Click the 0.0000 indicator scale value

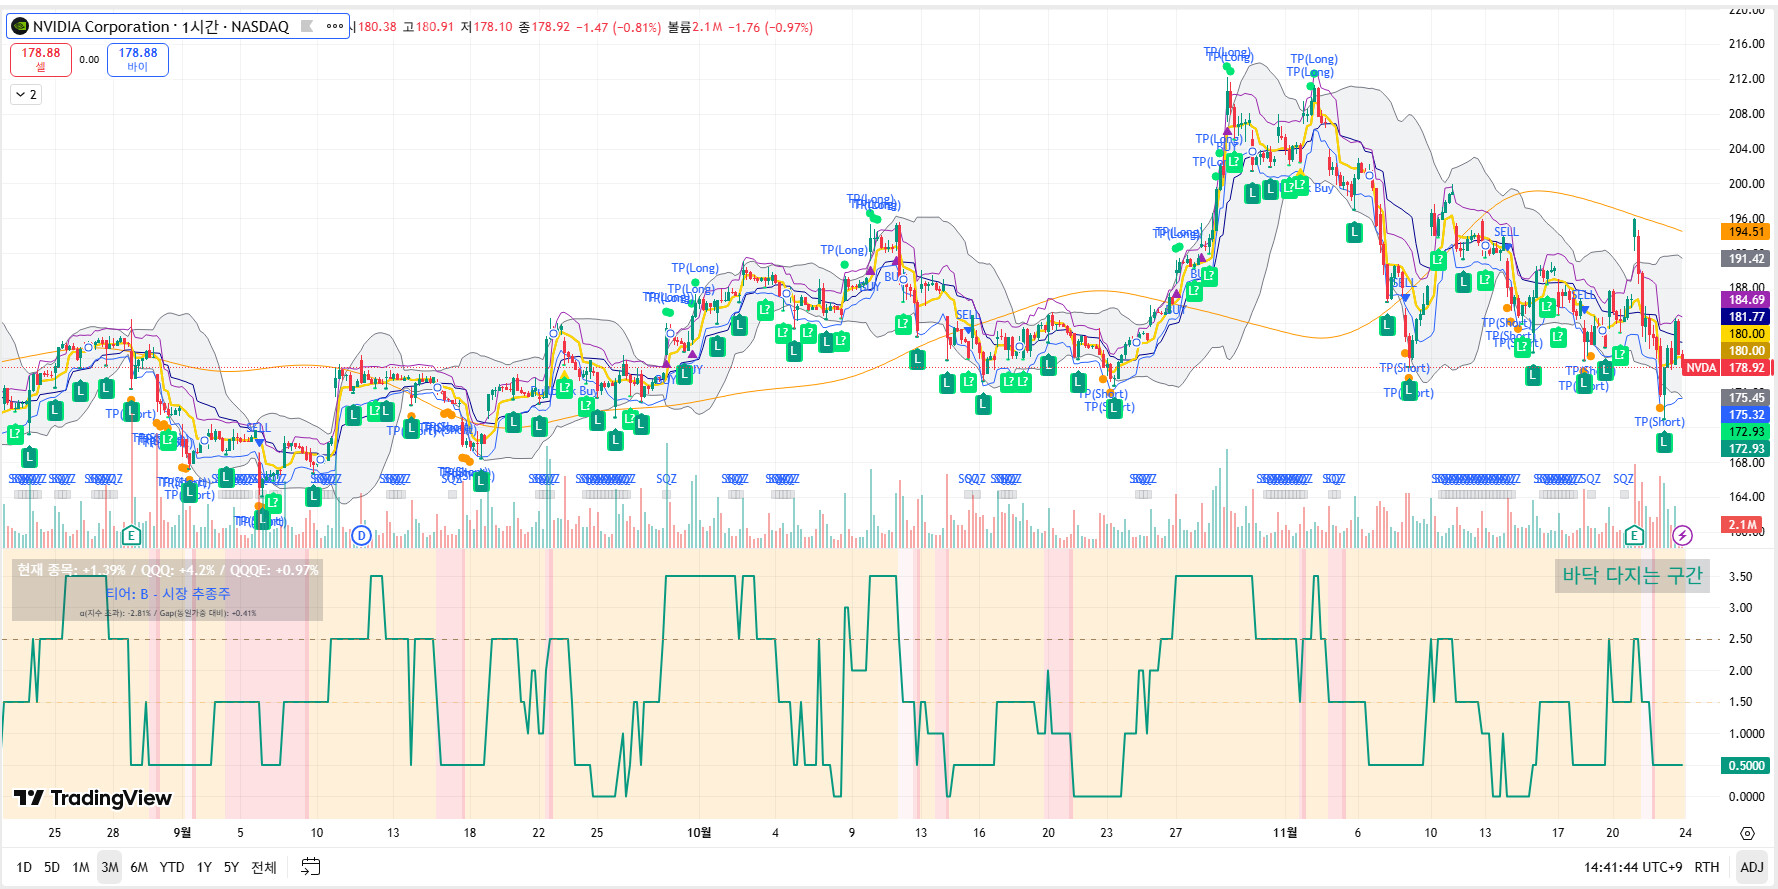pyautogui.click(x=1746, y=797)
